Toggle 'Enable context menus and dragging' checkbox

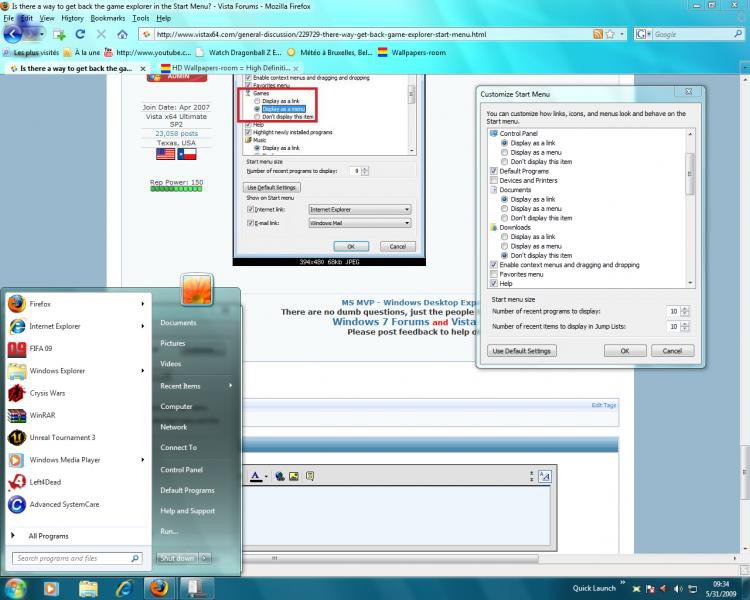tap(494, 265)
